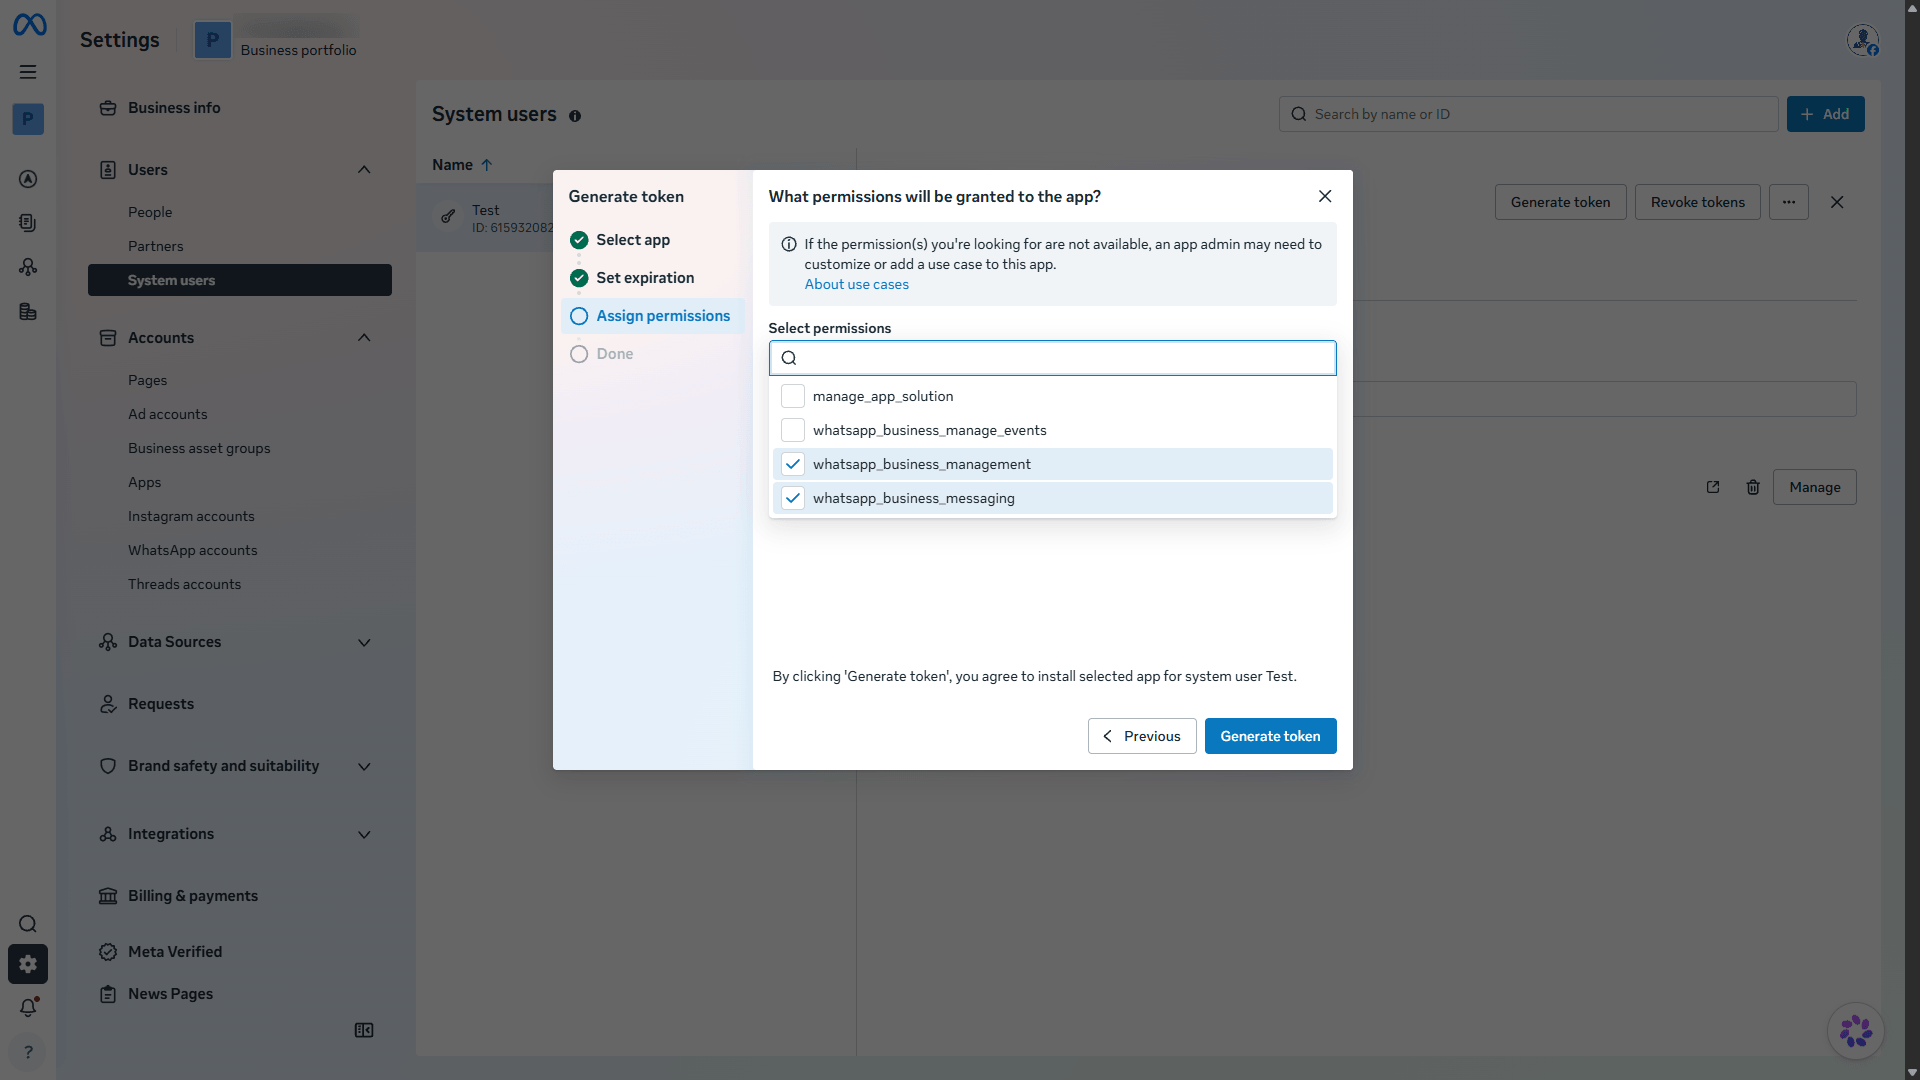This screenshot has width=1920, height=1080.
Task: Click the search magnifier inside permissions field
Action: tap(789, 358)
